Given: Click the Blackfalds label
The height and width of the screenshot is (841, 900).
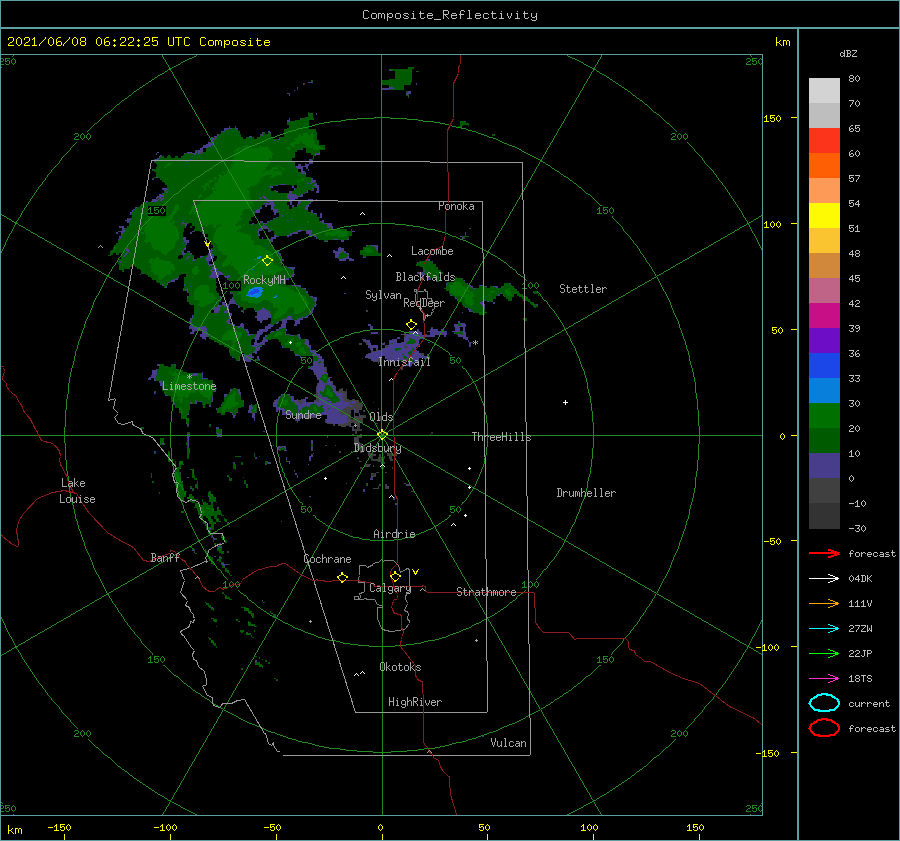Looking at the screenshot, I should coord(425,277).
